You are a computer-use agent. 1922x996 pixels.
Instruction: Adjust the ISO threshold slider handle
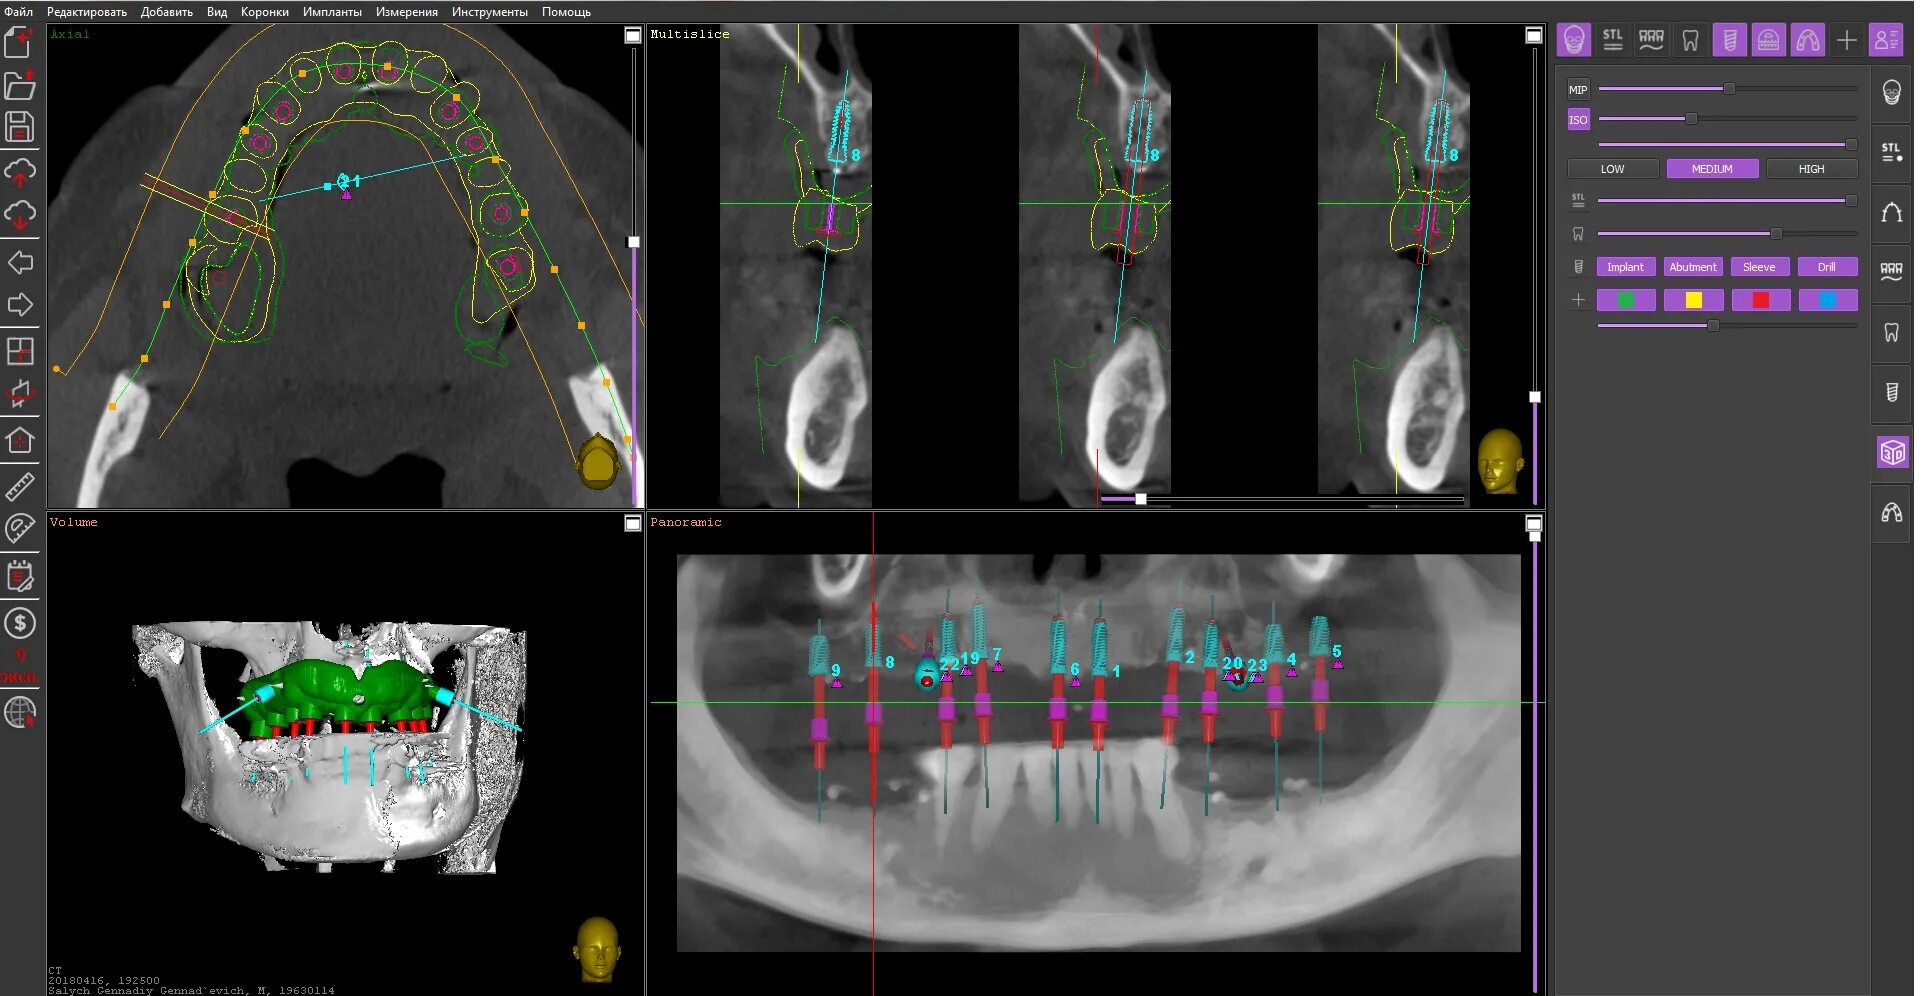(1691, 119)
